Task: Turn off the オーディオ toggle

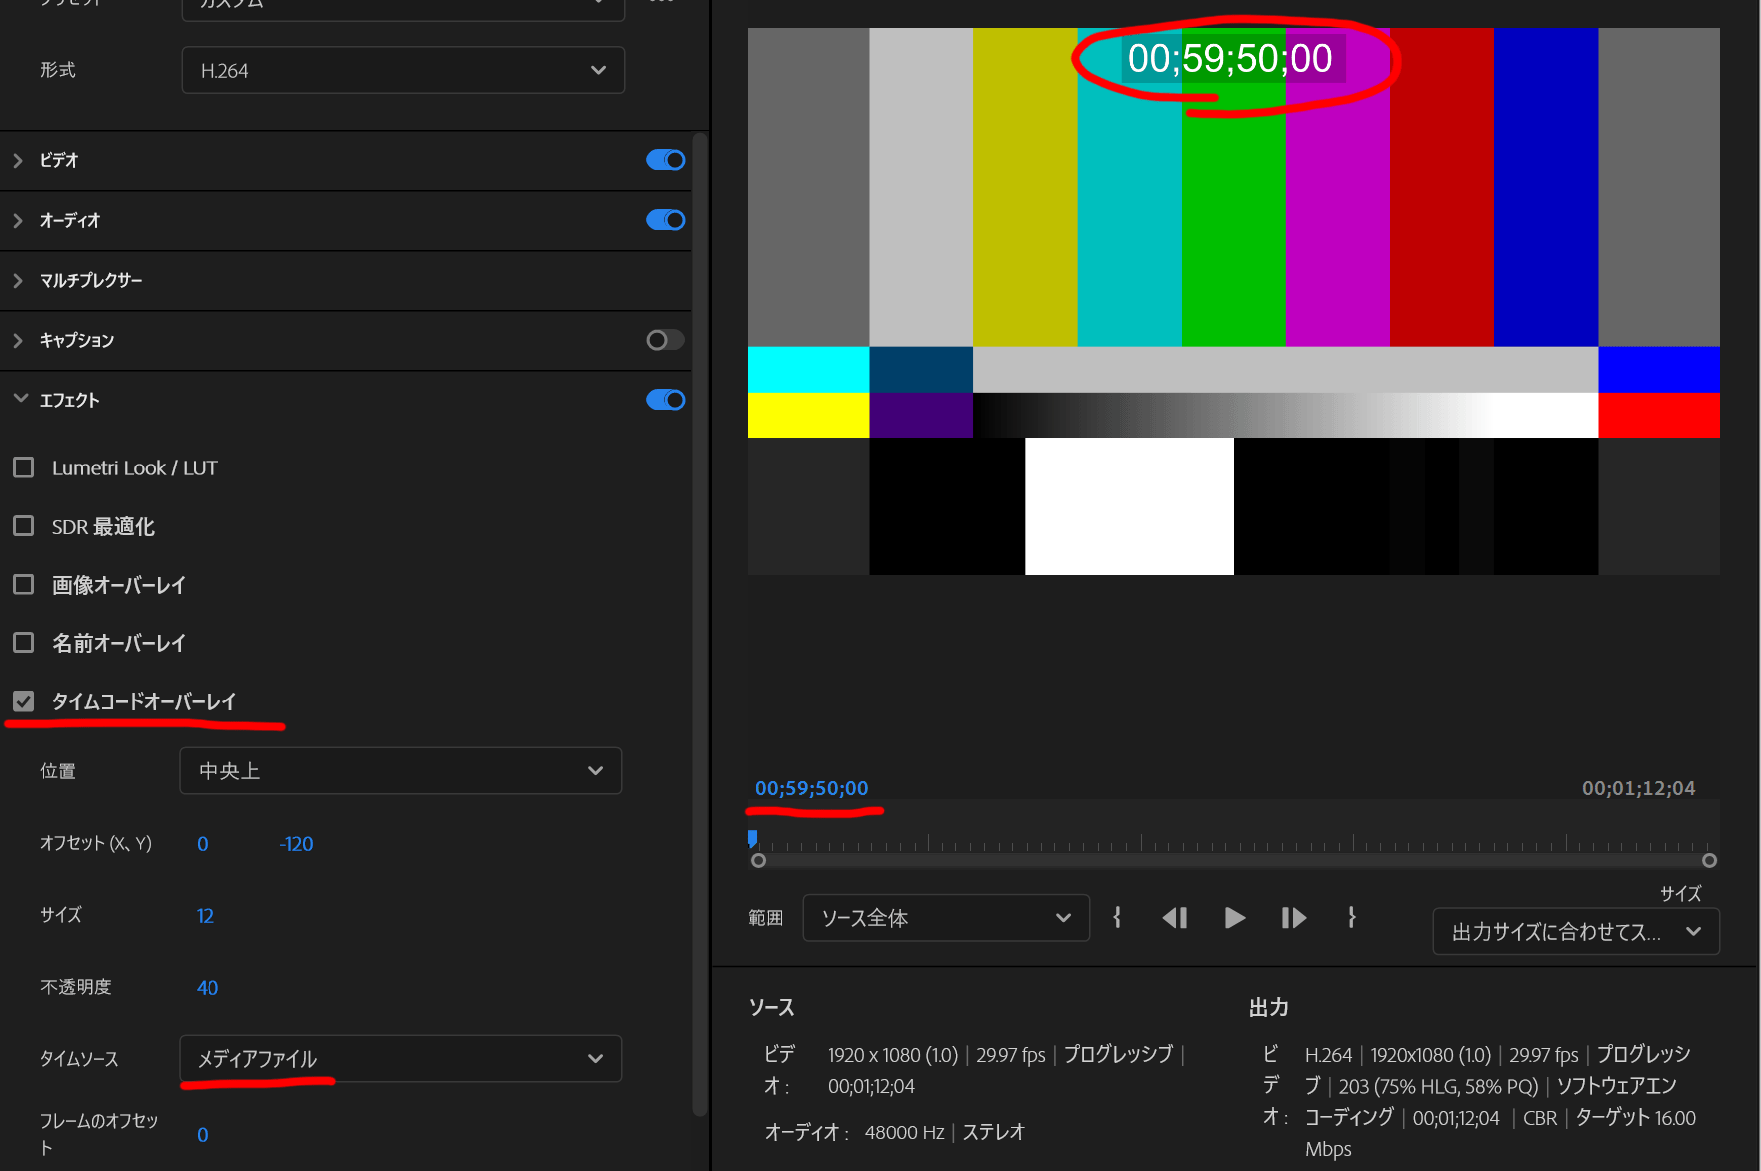Action: [x=665, y=220]
